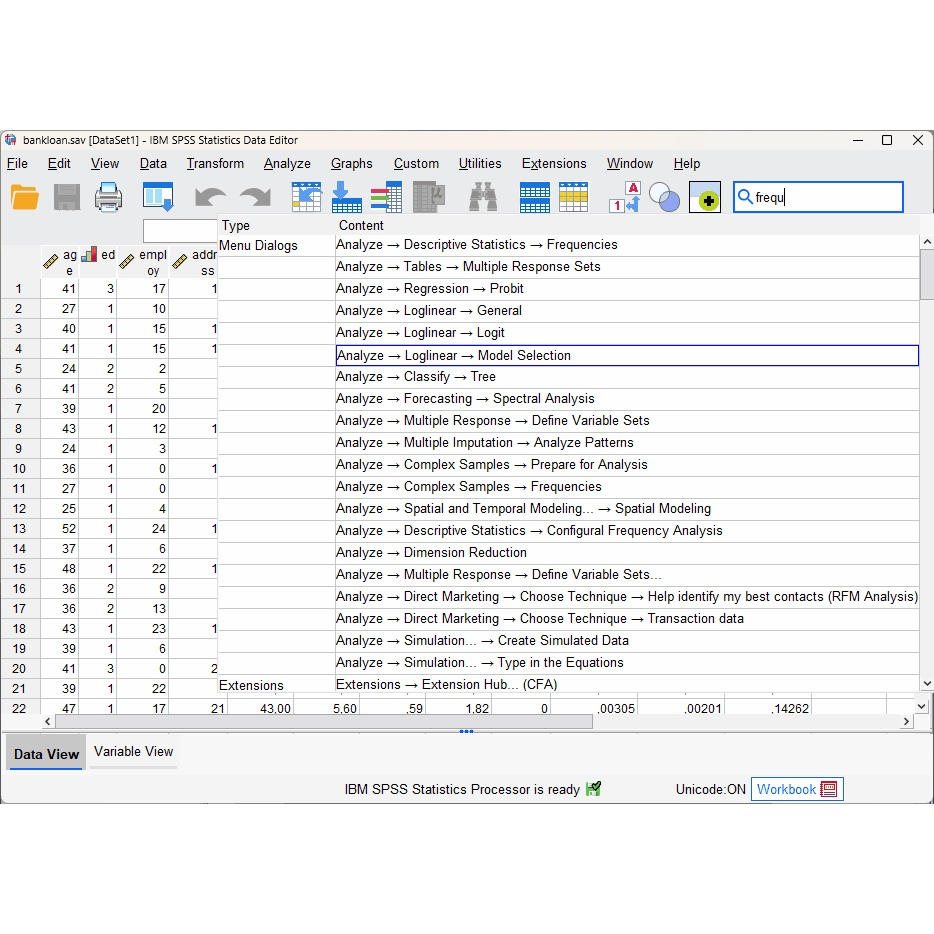Click the binoculars Find icon

pos(483,197)
